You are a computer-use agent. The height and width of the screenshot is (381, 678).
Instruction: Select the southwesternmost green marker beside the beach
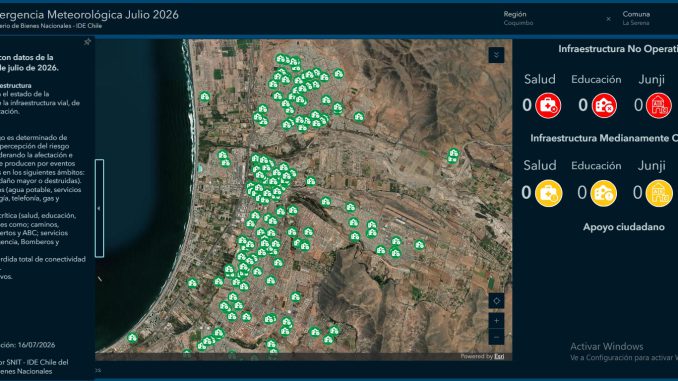[132, 337]
